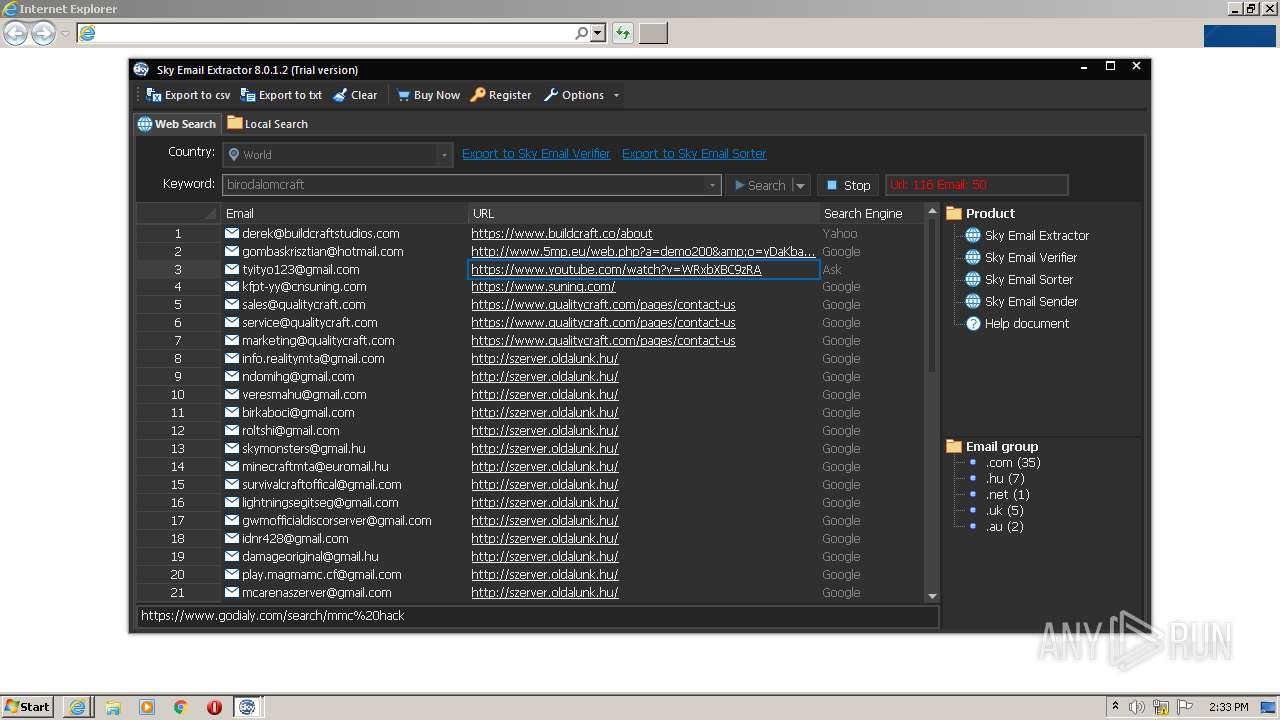Click the envelope icon beside info.realitymta@gmail.com

pyautogui.click(x=232, y=358)
